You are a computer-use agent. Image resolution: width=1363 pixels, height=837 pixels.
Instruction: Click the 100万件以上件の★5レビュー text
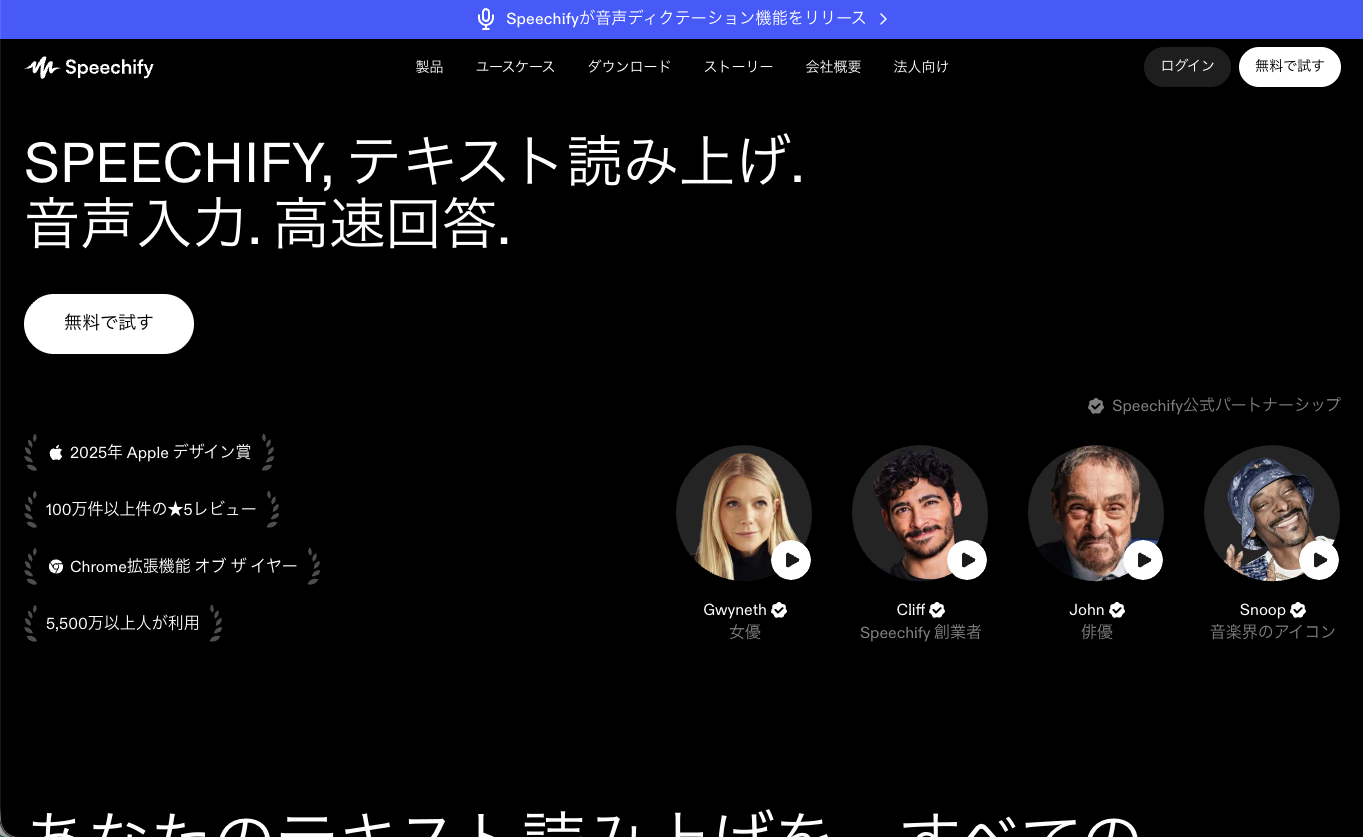coord(151,509)
